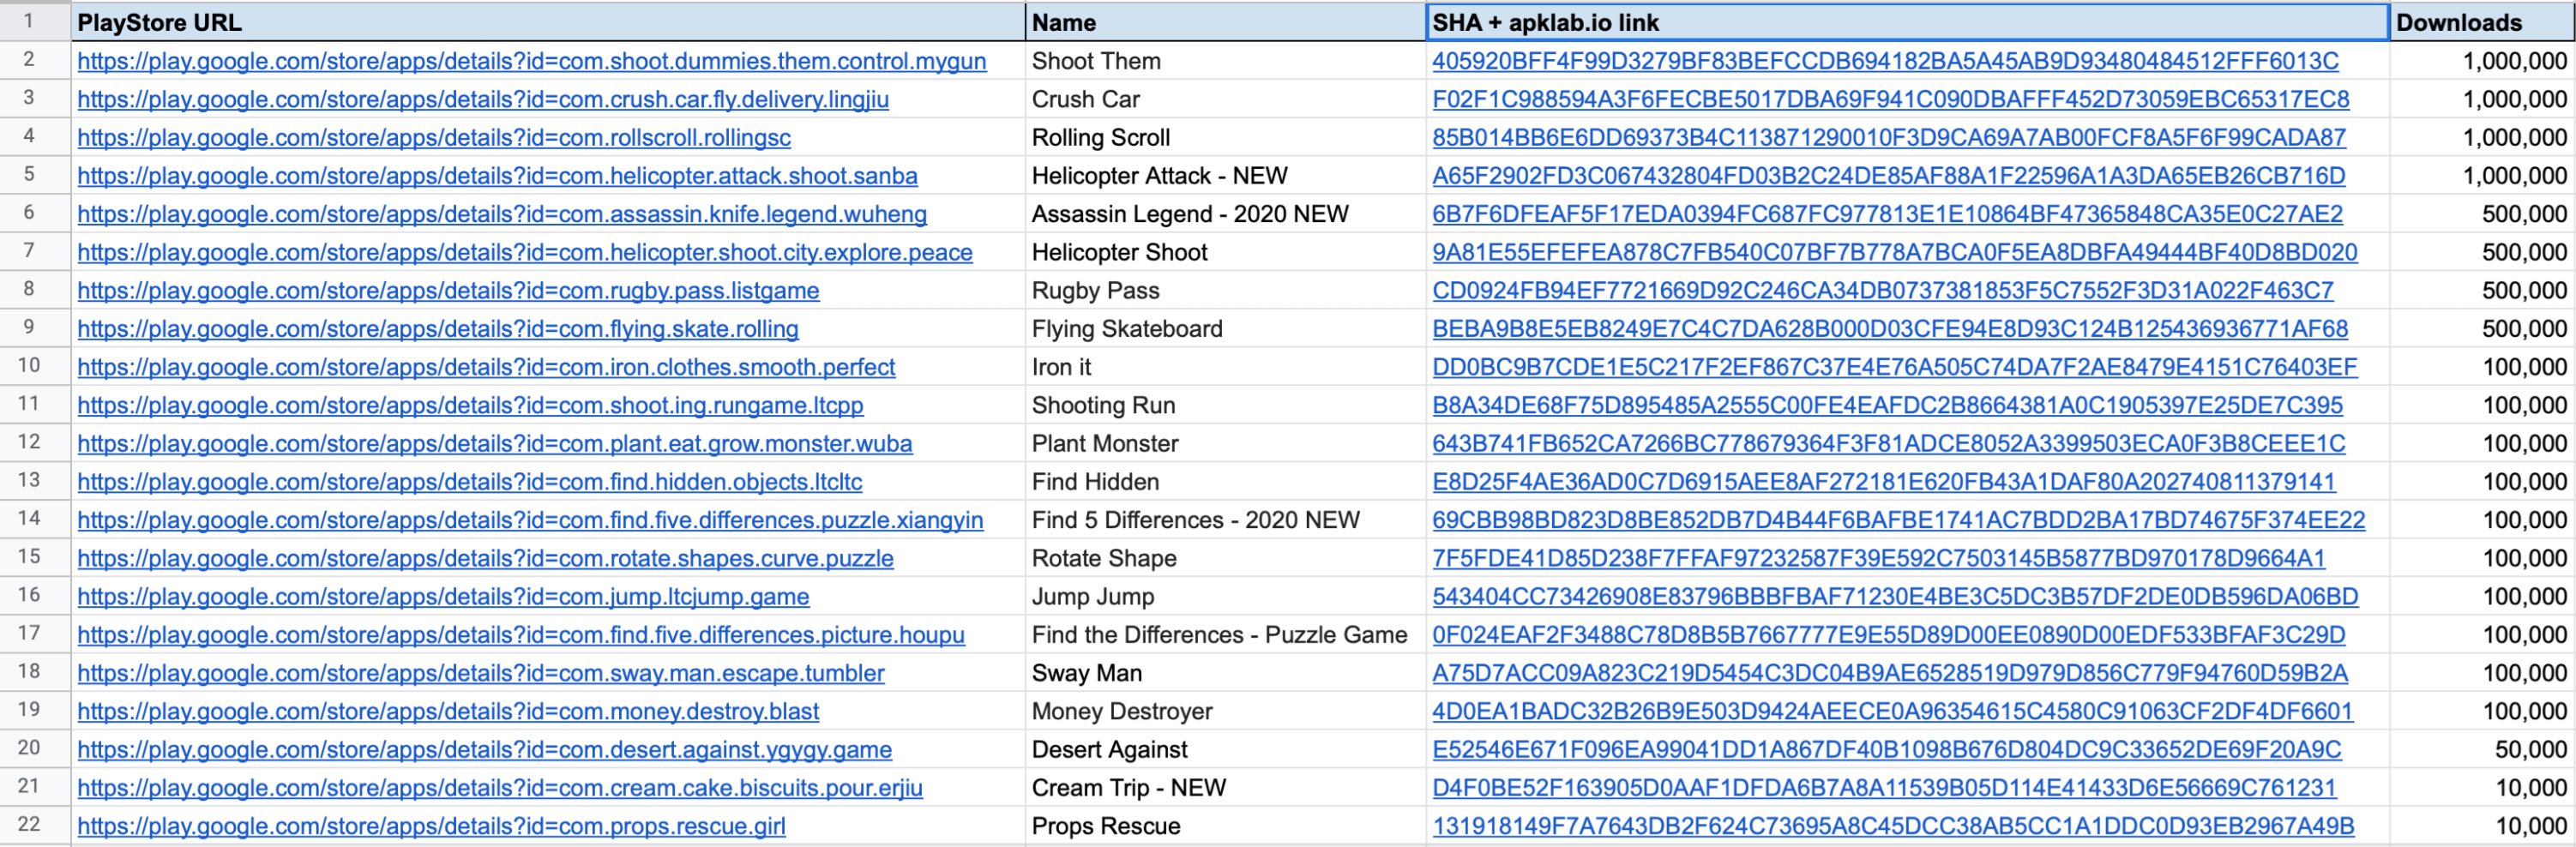
Task: Open SHA link starting with 6B7F6DFEAF5F
Action: (x=1886, y=214)
